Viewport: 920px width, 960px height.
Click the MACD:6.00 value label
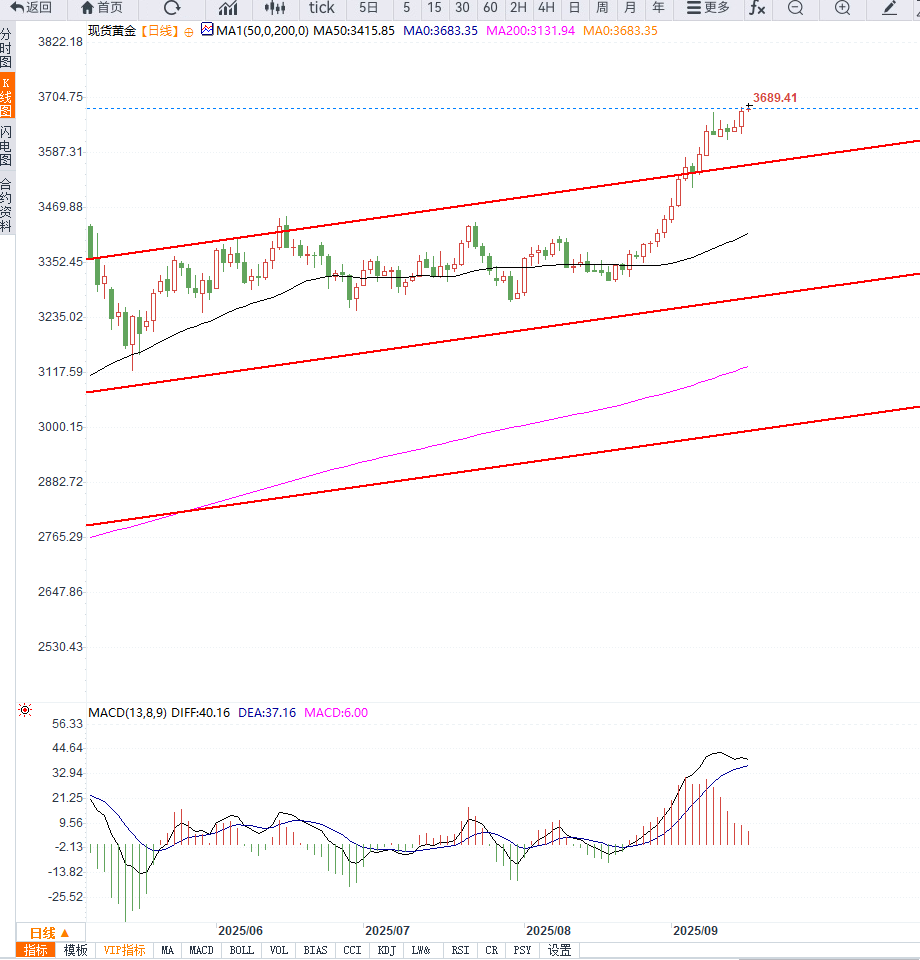336,713
